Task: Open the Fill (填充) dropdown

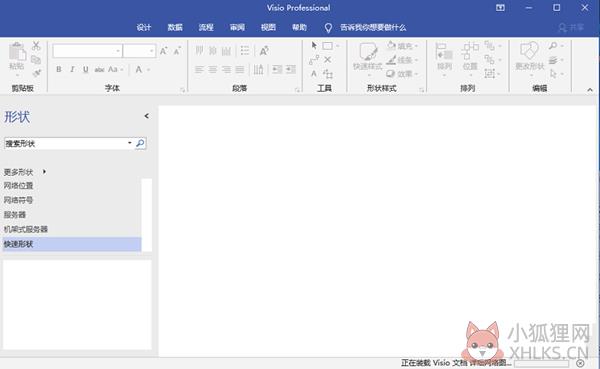Action: click(403, 46)
